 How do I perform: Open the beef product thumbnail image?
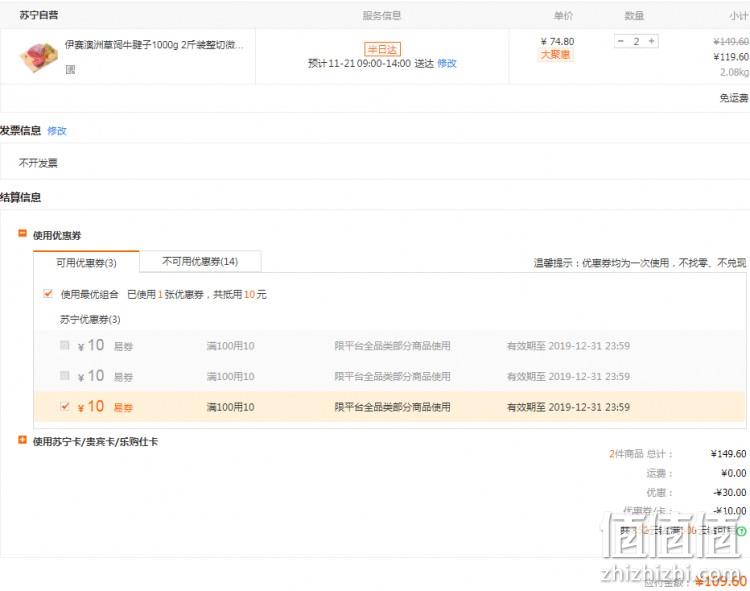(x=38, y=56)
